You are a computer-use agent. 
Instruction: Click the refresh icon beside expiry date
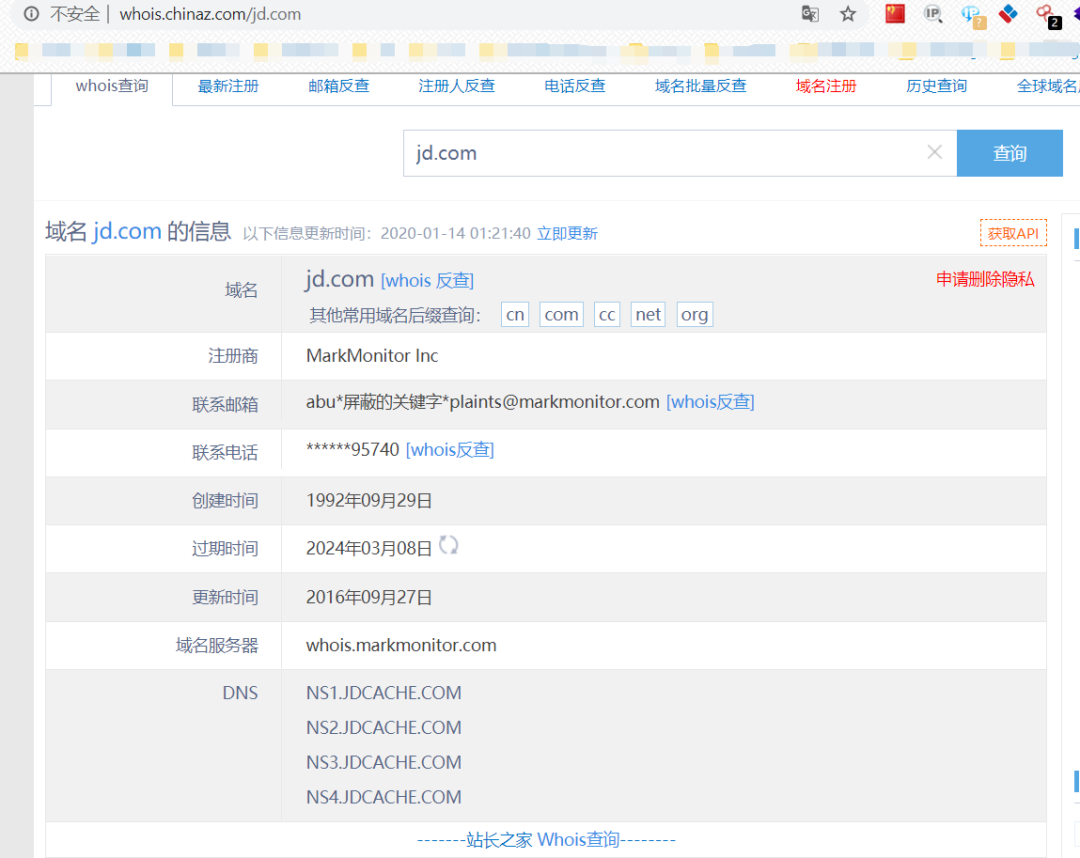[x=448, y=545]
